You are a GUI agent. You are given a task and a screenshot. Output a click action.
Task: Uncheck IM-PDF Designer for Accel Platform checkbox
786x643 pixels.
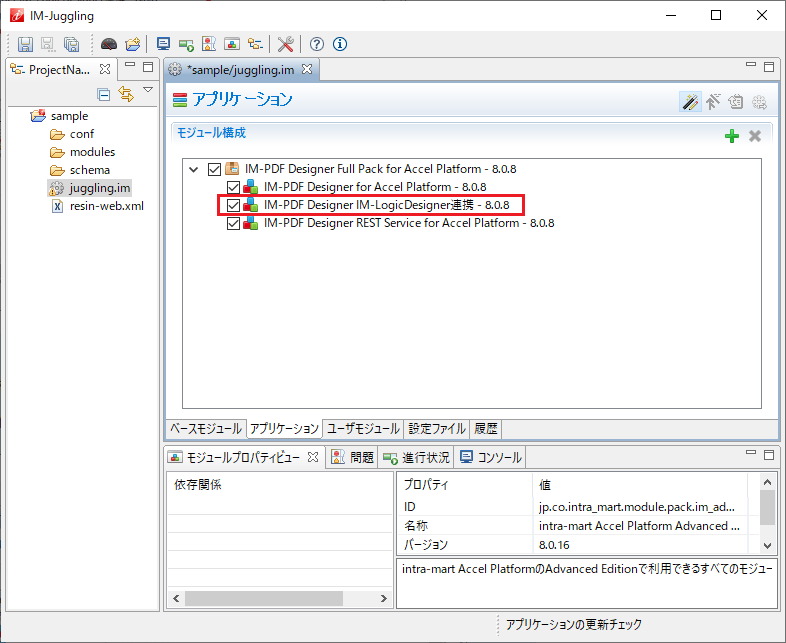click(234, 187)
